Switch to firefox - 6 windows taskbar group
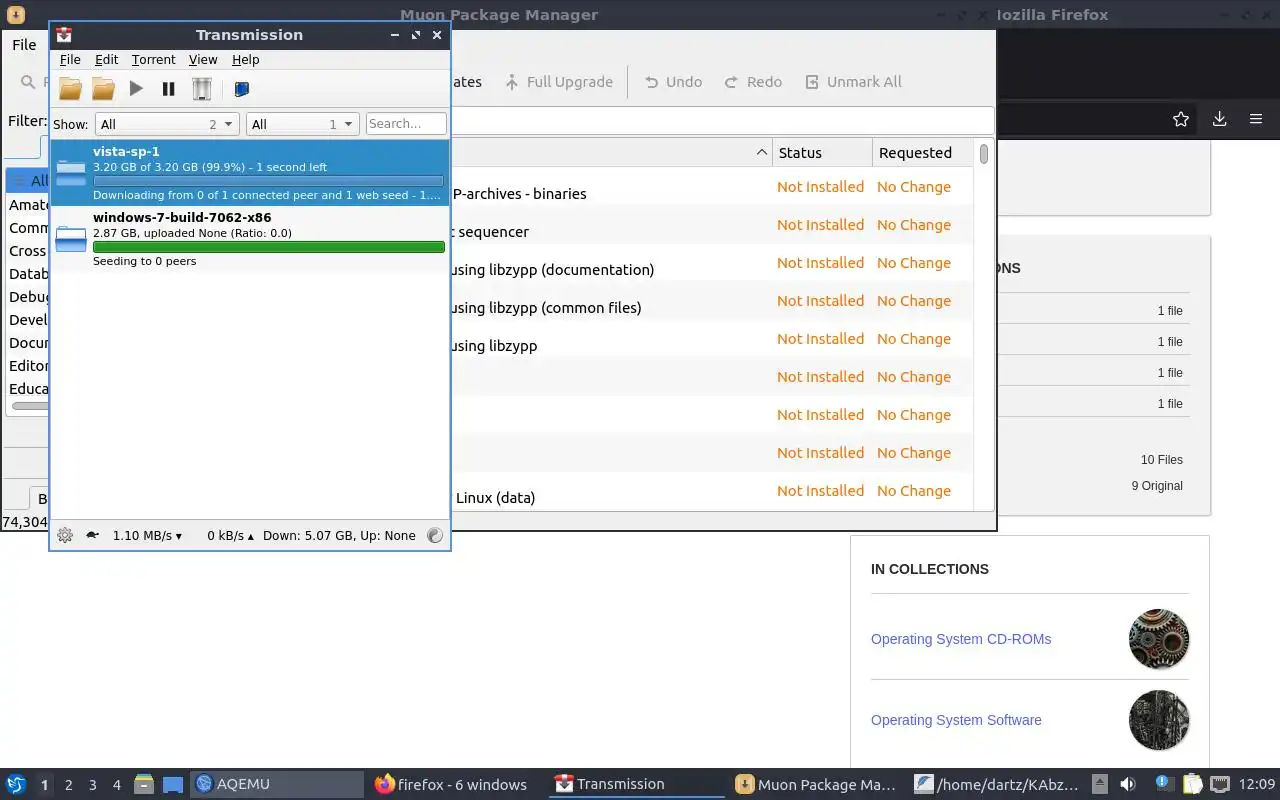 coord(456,784)
